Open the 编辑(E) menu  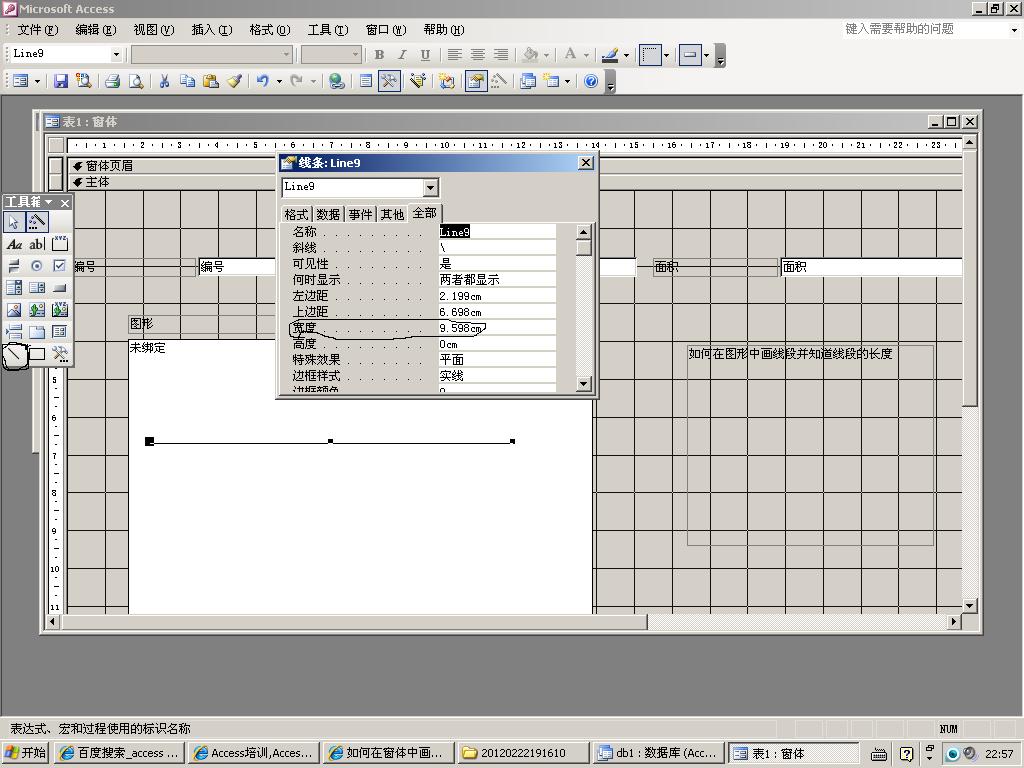pos(95,30)
